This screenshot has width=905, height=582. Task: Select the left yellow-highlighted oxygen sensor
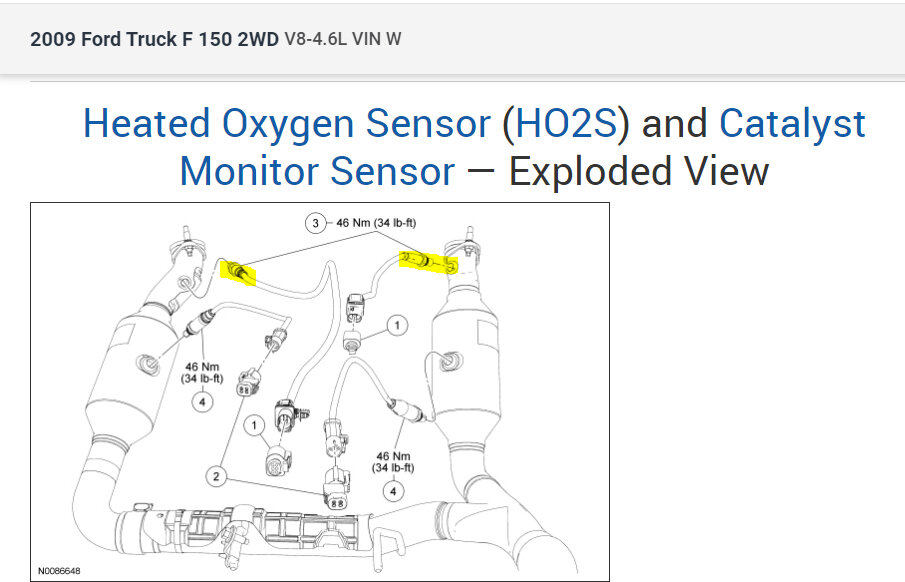[240, 272]
